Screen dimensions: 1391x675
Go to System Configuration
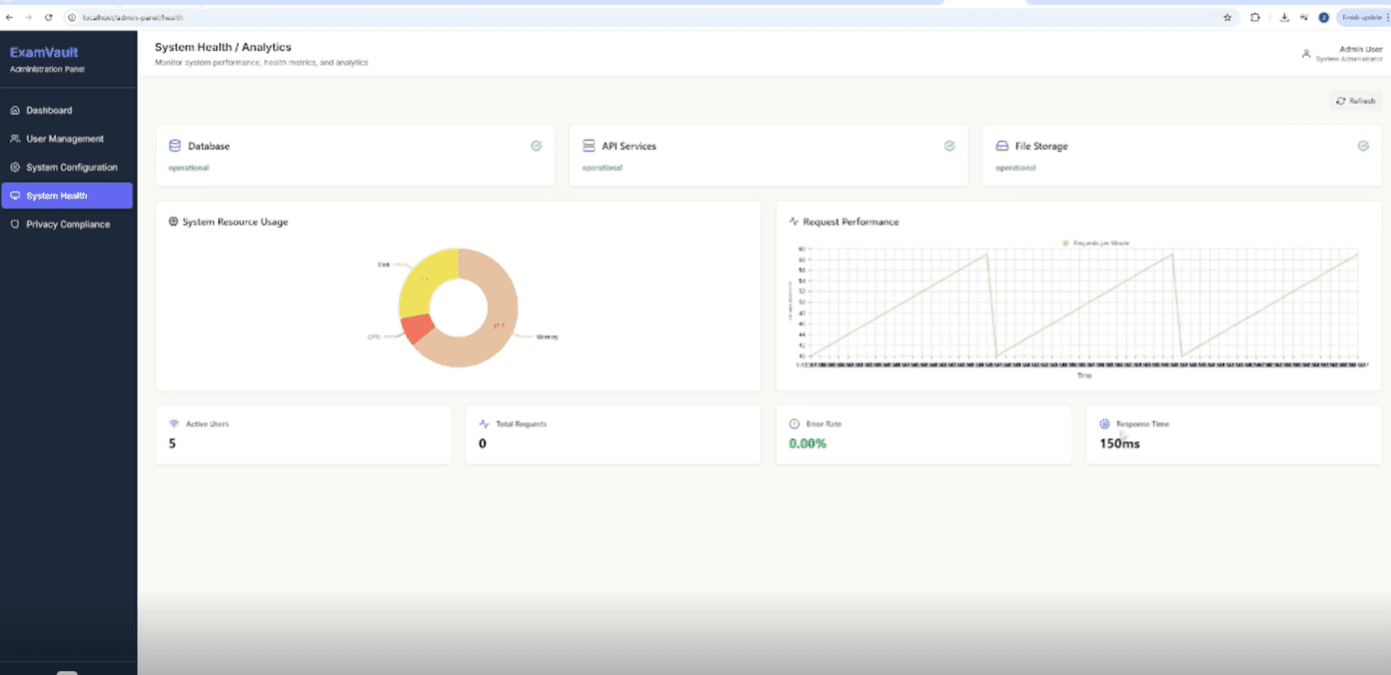coord(67,167)
